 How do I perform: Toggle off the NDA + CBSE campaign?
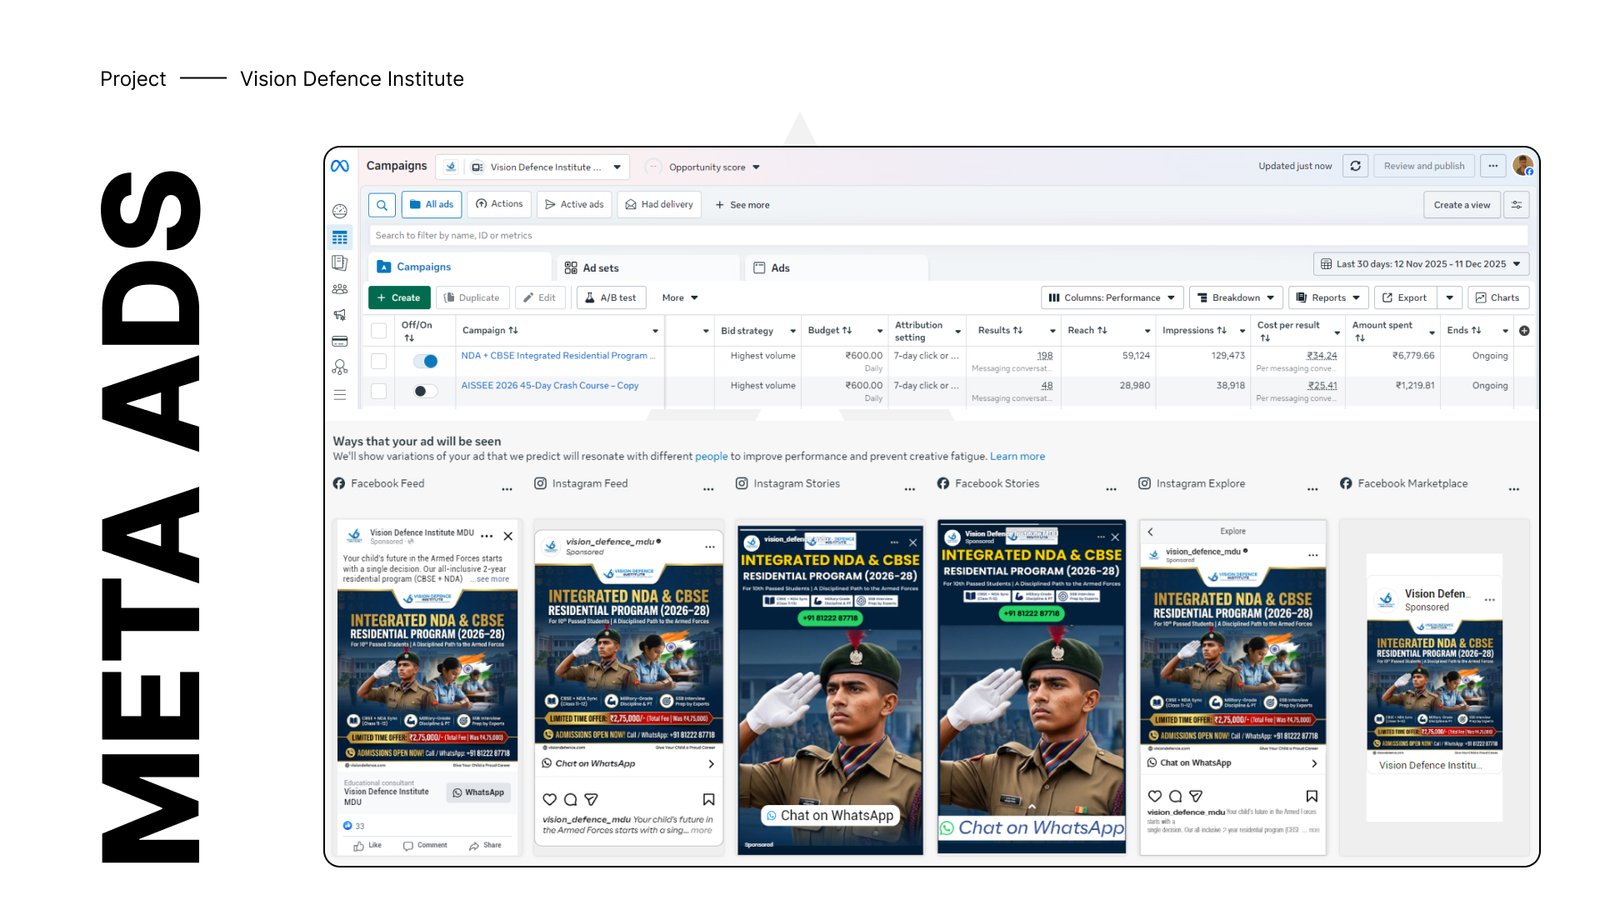pos(425,361)
